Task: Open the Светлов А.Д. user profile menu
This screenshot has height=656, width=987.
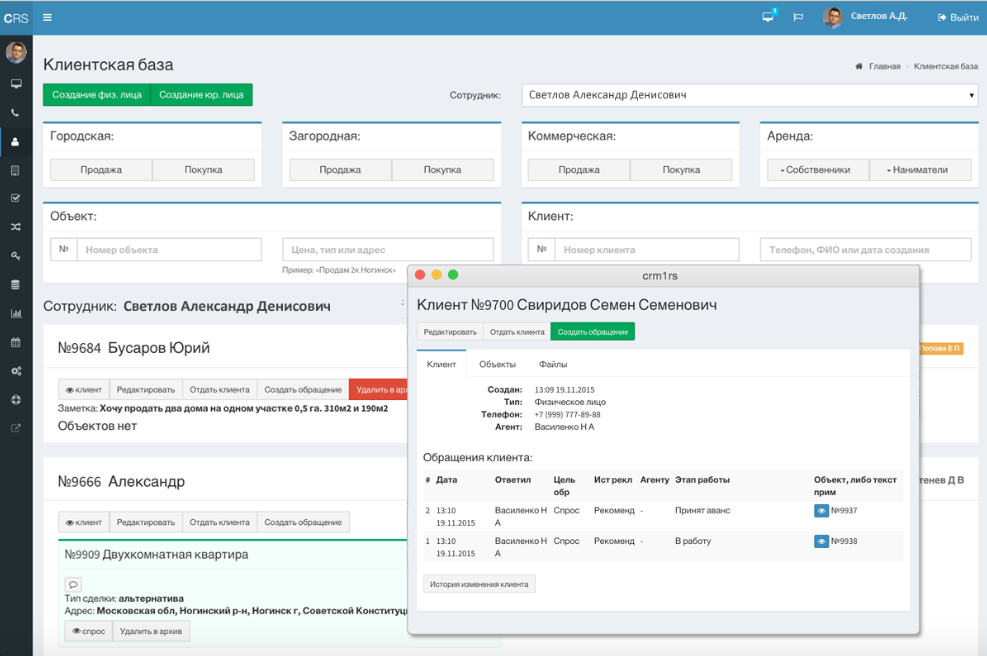Action: (x=866, y=17)
